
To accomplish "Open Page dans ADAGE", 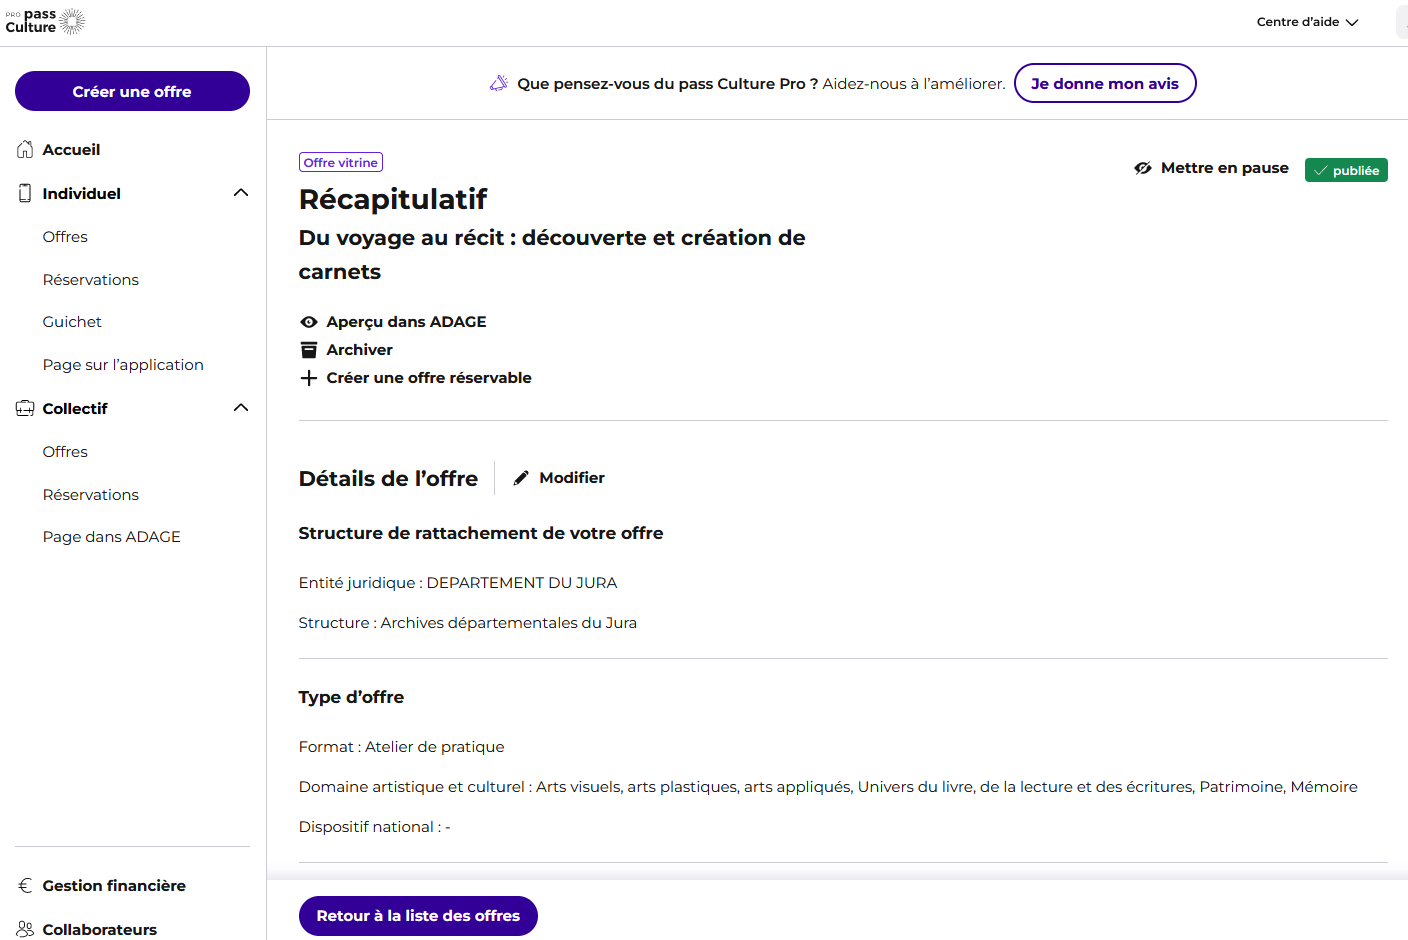I will [112, 537].
